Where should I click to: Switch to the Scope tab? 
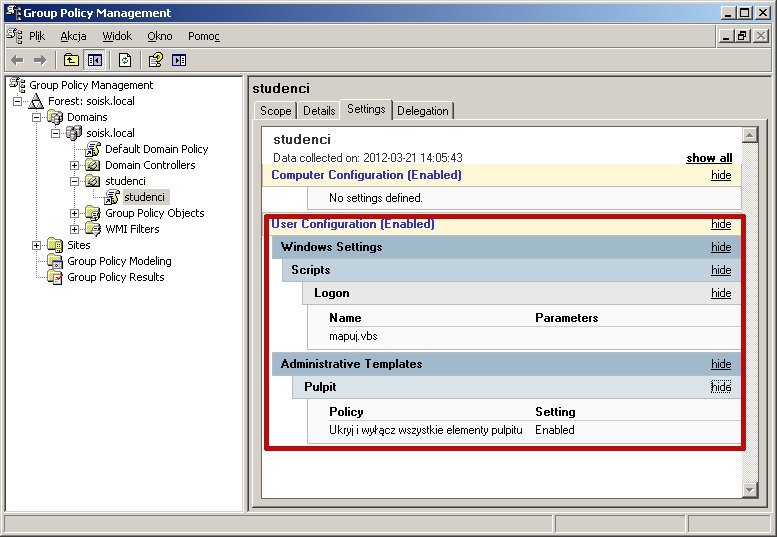coord(276,110)
